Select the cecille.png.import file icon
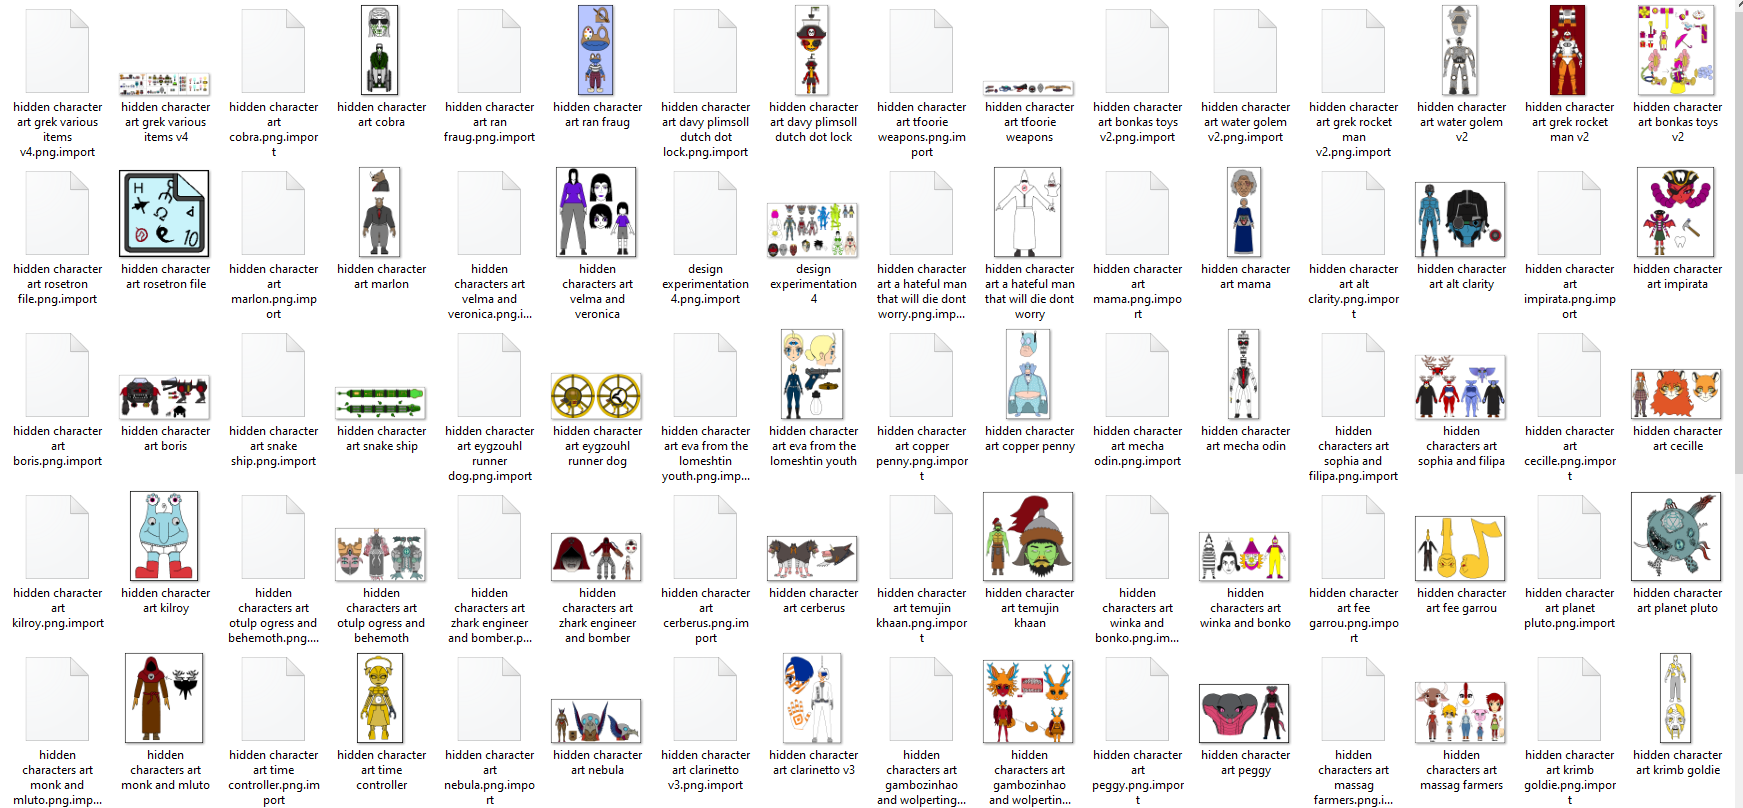 (1569, 375)
